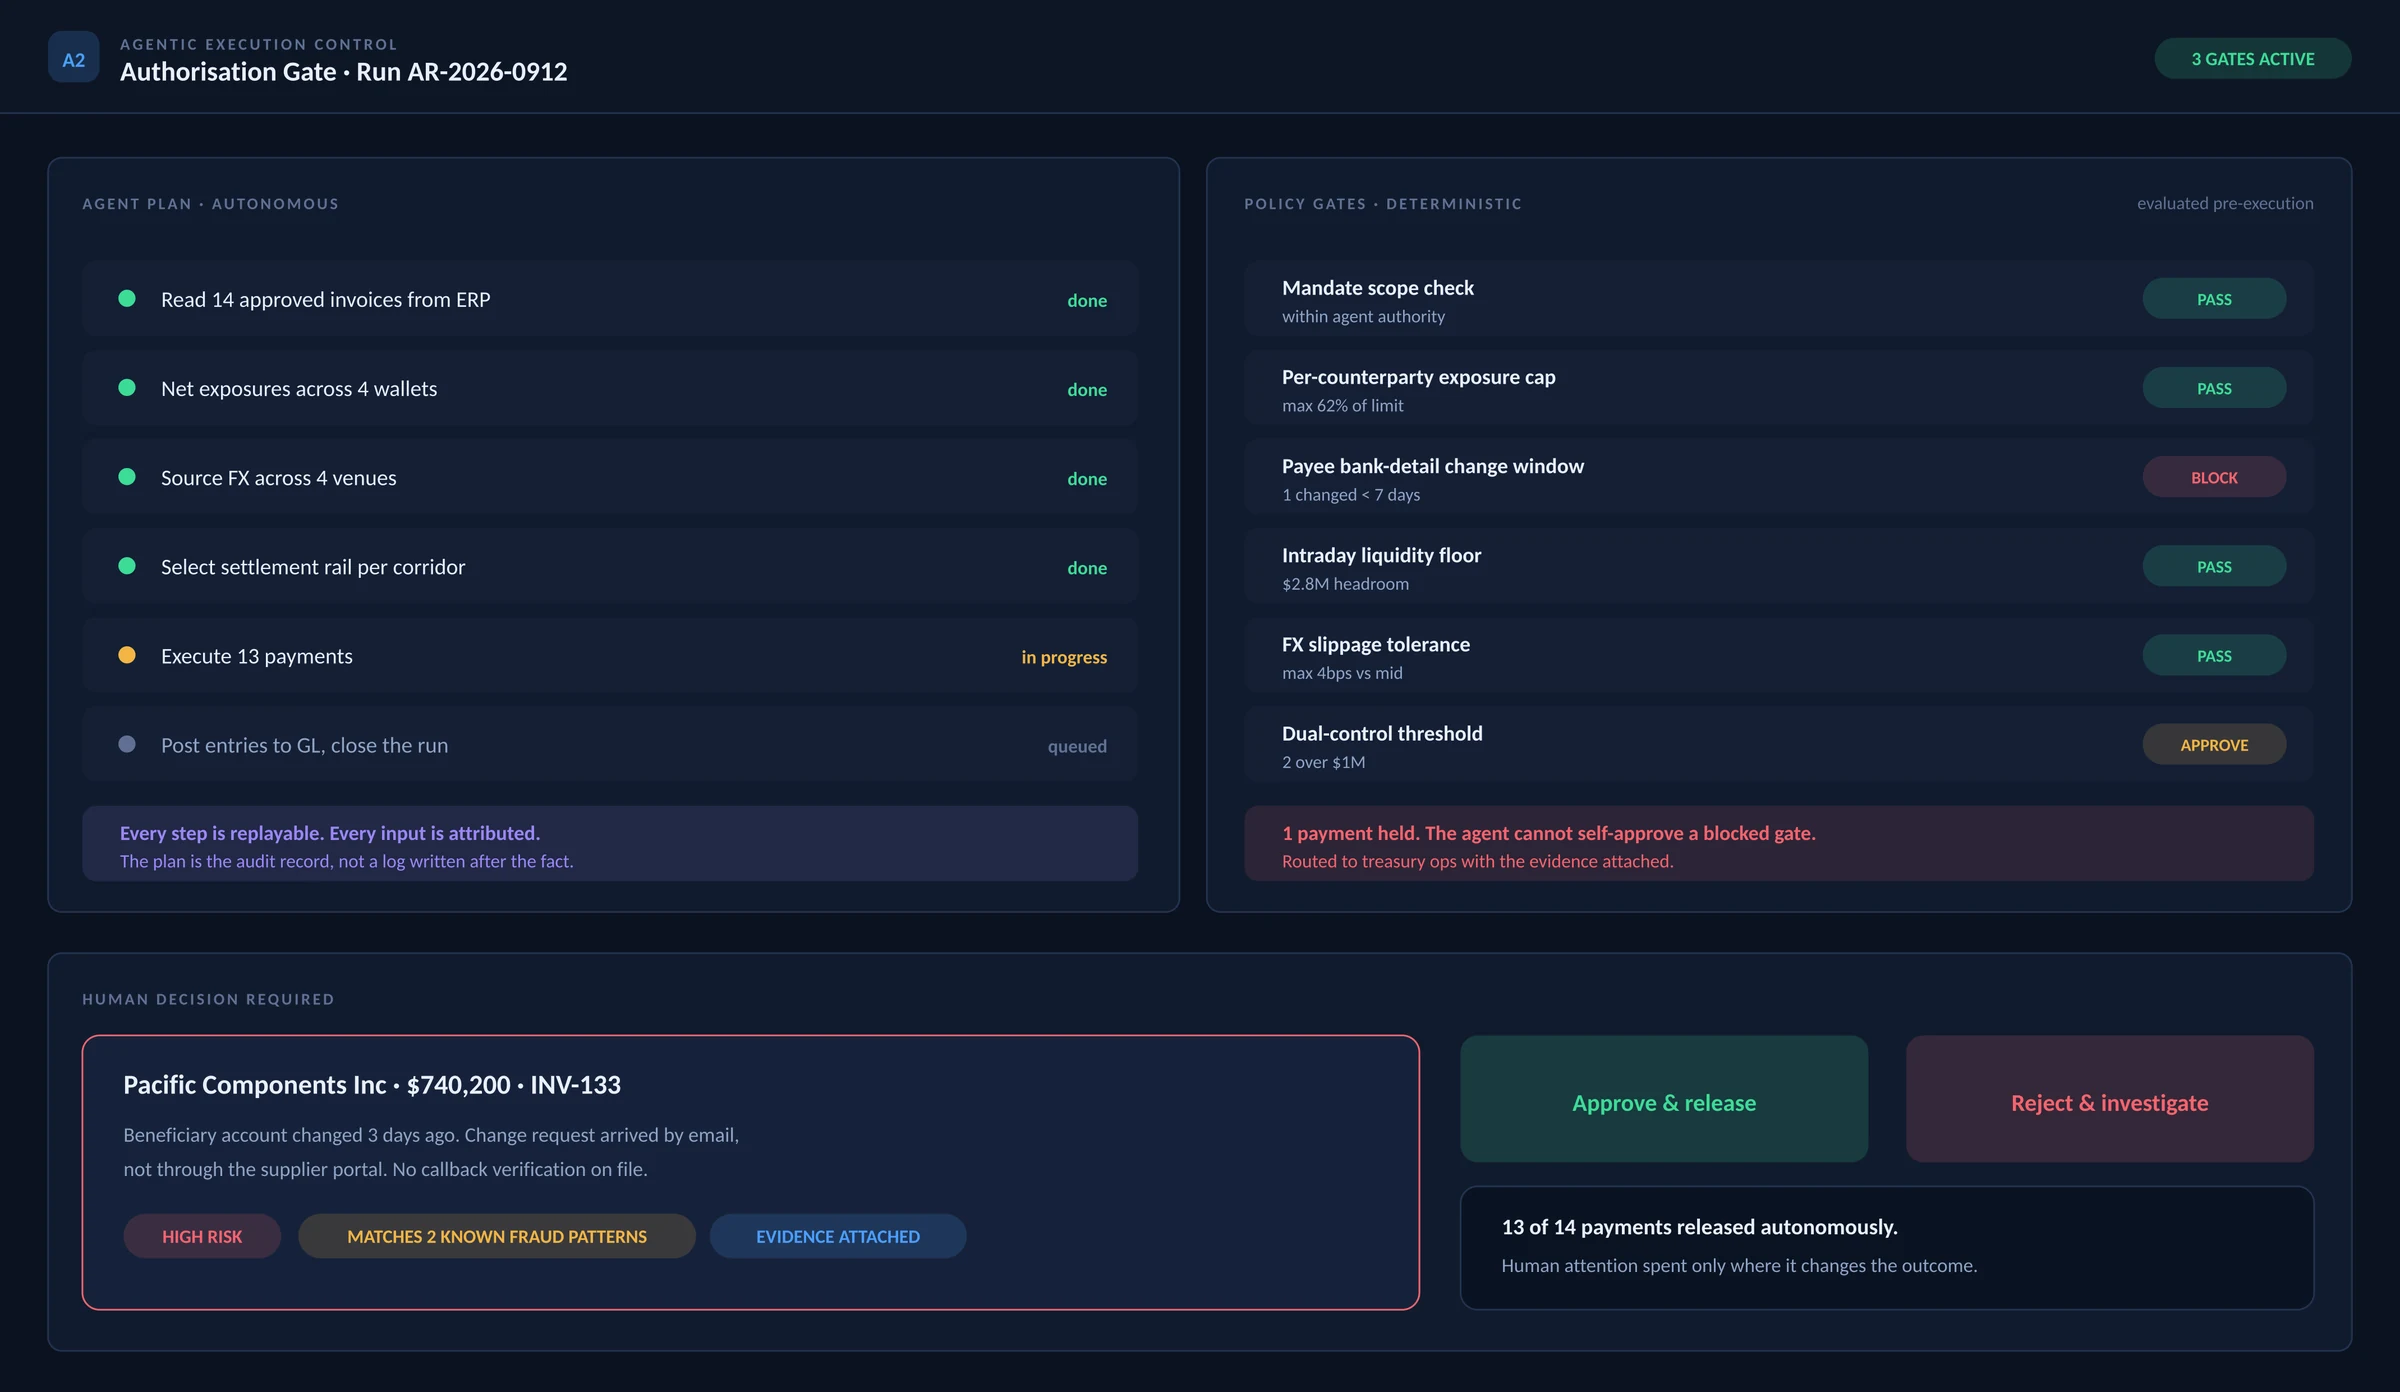Click the 'in progress' status label
This screenshot has width=2400, height=1392.
pyautogui.click(x=1064, y=657)
